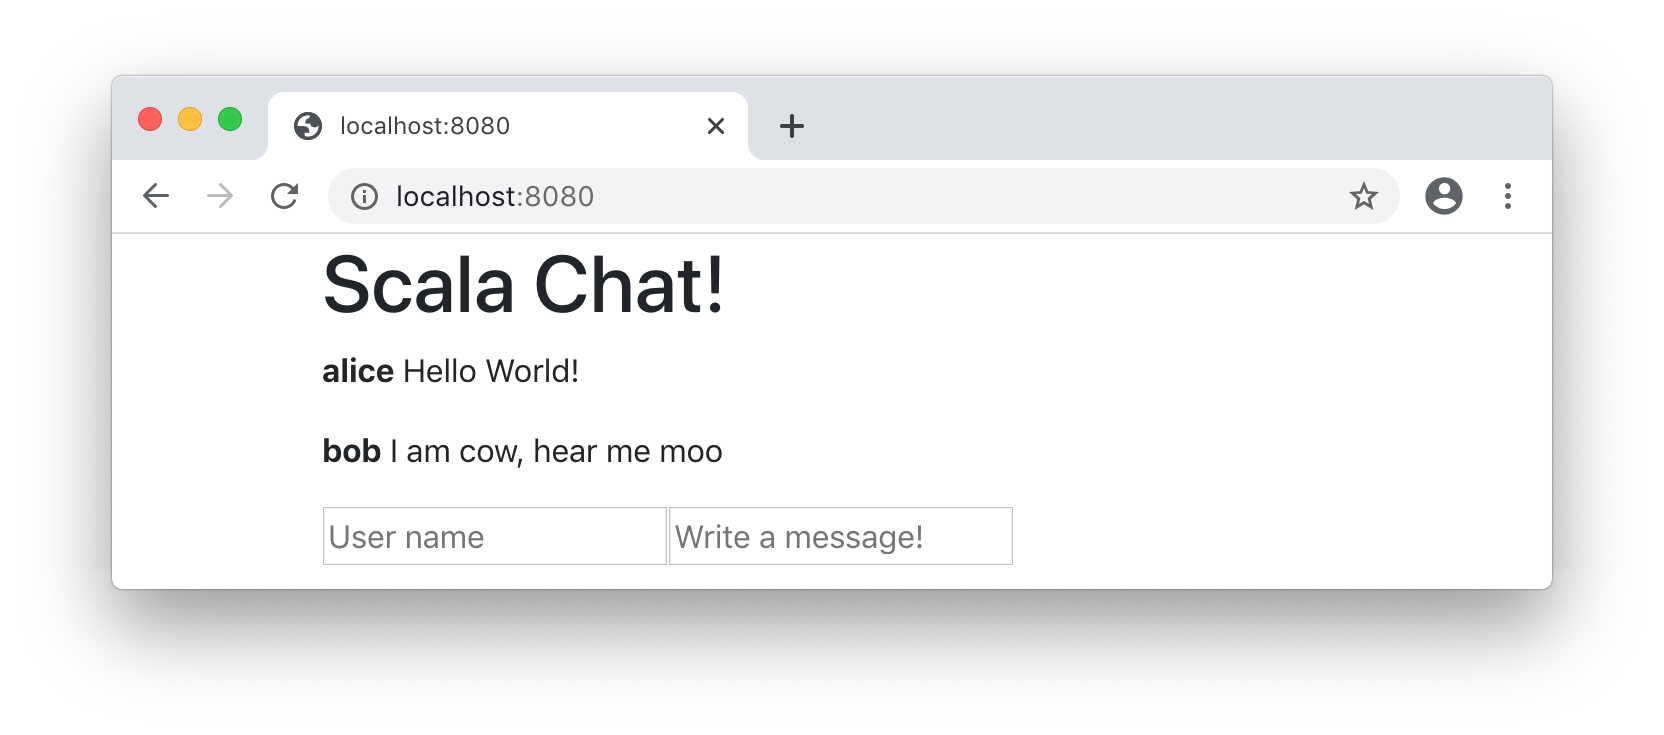
Task: Close the localhost:8080 tab
Action: click(x=715, y=126)
